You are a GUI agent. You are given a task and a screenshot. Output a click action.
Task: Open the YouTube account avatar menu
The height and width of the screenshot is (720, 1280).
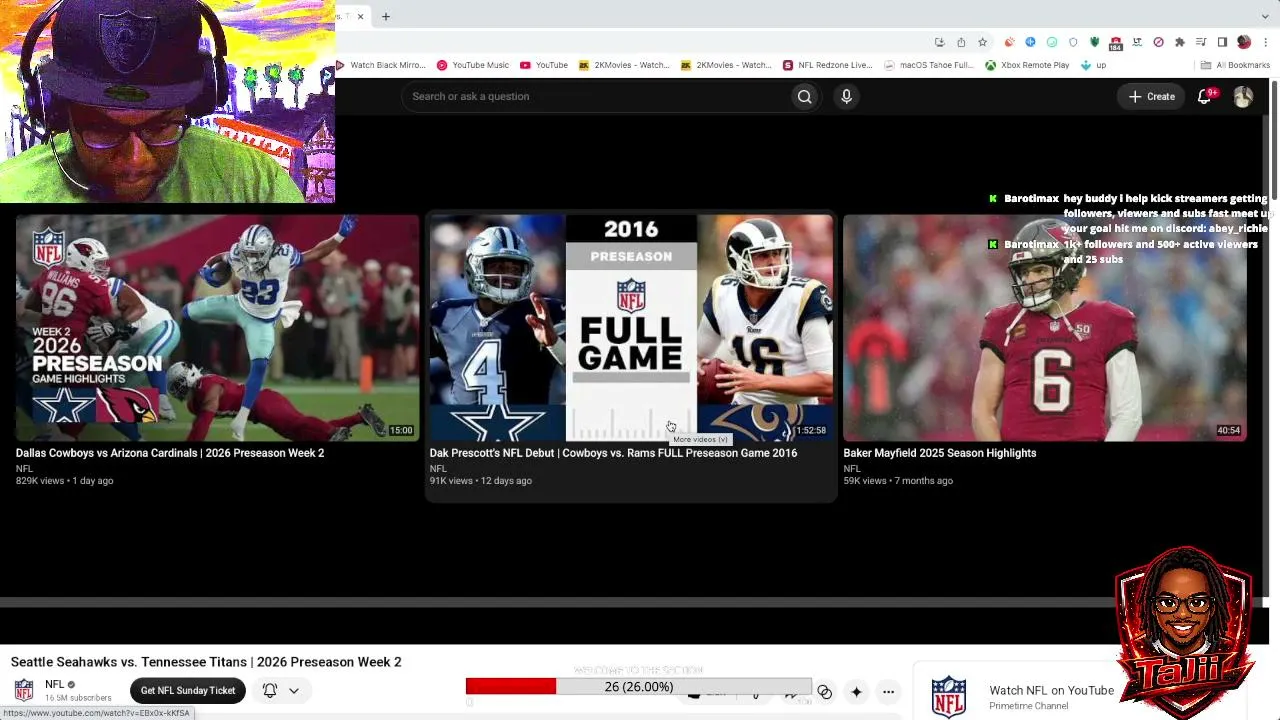click(1243, 96)
